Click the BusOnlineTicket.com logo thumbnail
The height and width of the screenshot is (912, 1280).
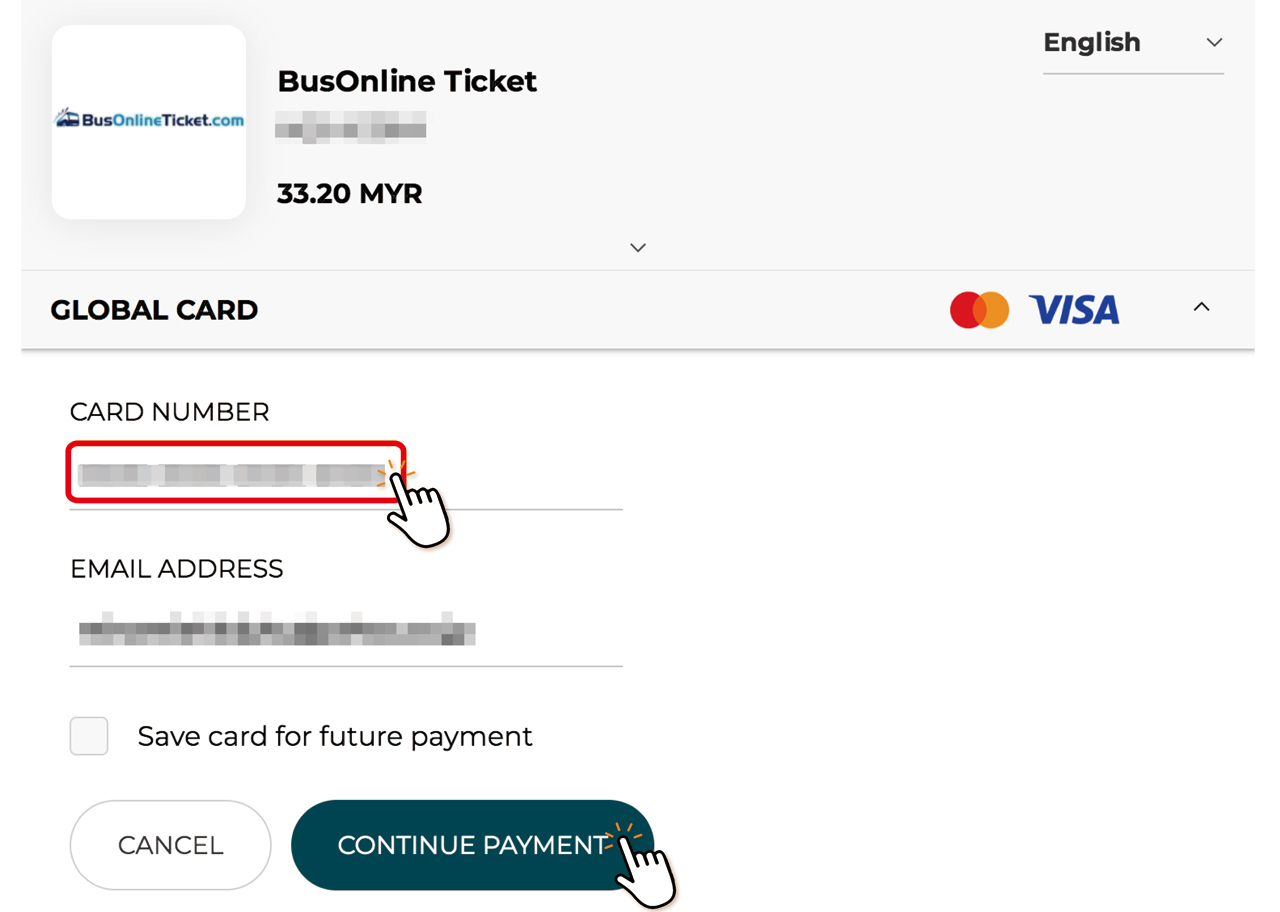point(149,121)
